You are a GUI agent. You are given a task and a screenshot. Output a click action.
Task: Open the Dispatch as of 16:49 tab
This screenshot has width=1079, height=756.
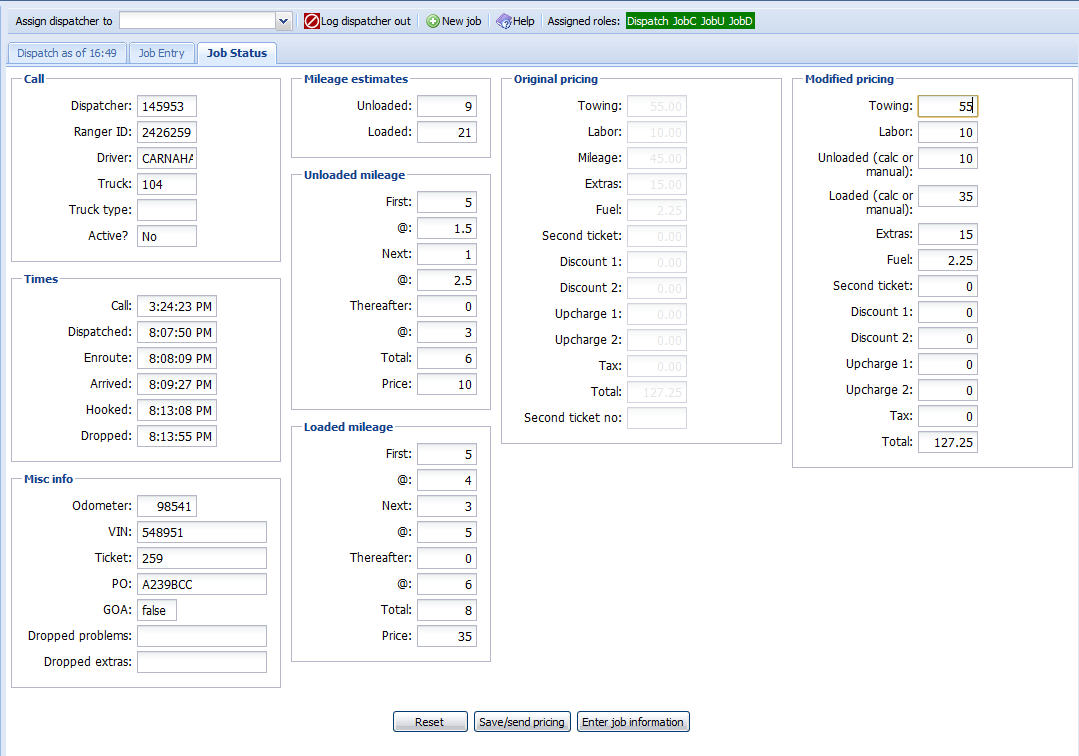click(x=67, y=53)
